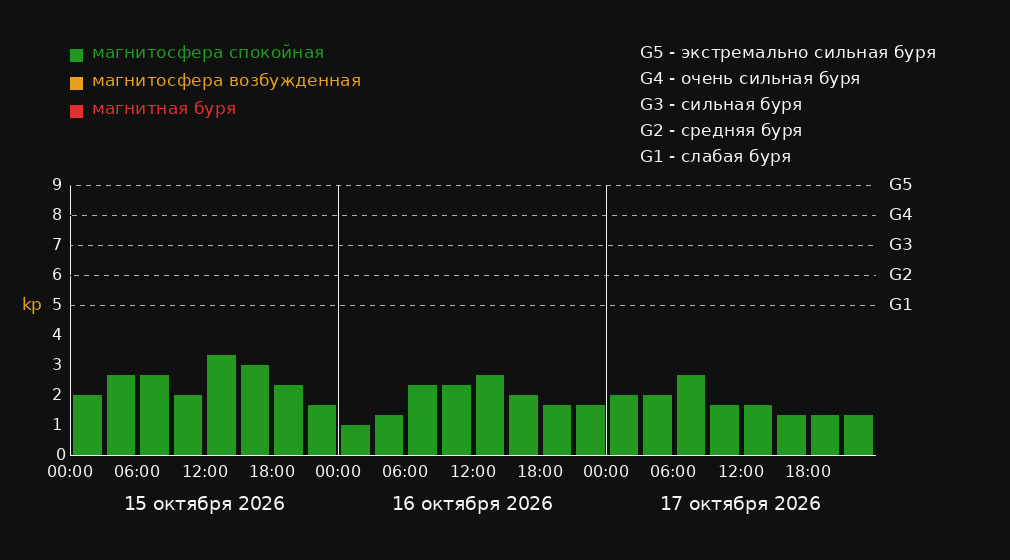The height and width of the screenshot is (560, 1010).
Task: Select the 'магнитная буря' legend label
Action: [164, 108]
